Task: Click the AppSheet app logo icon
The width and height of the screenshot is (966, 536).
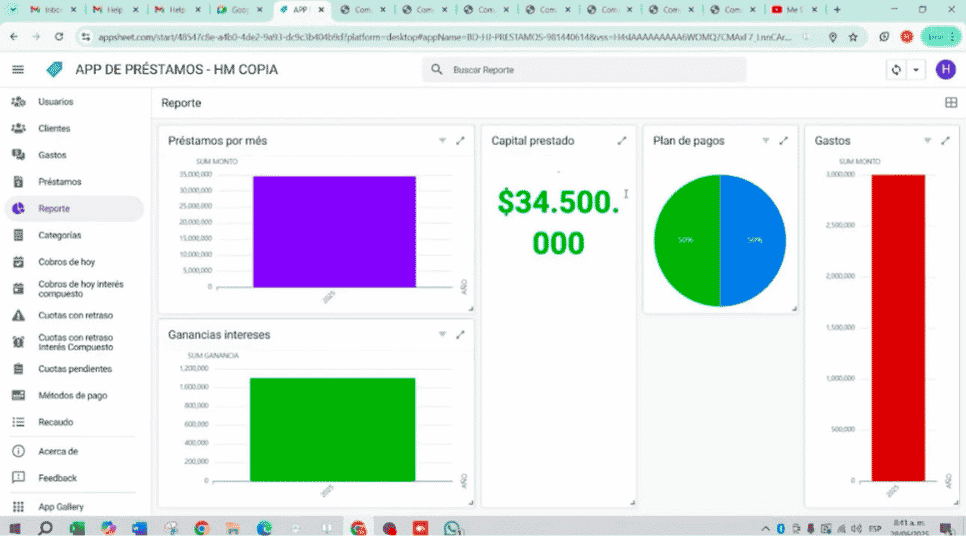Action: coord(54,70)
